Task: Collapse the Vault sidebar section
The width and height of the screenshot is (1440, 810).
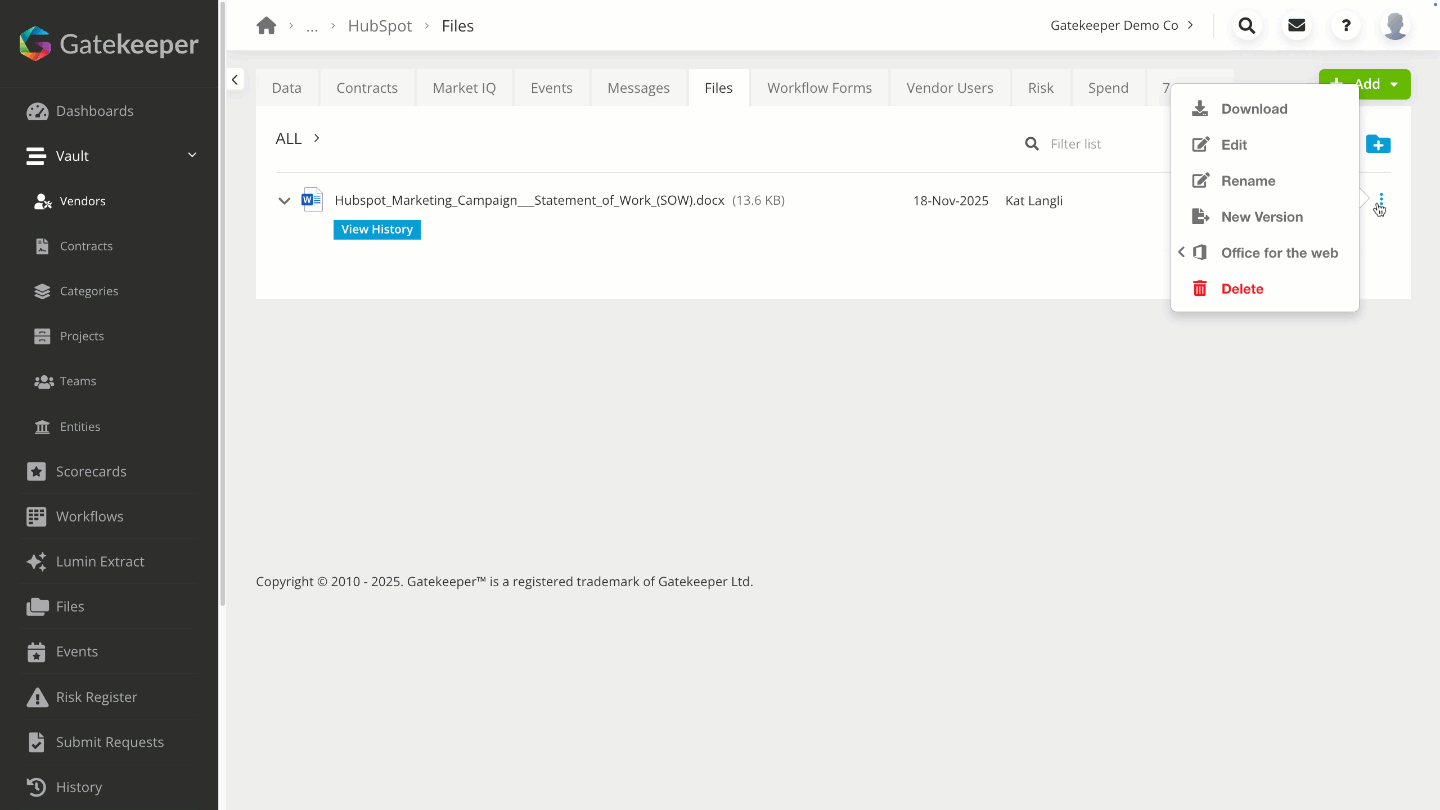Action: (x=192, y=155)
